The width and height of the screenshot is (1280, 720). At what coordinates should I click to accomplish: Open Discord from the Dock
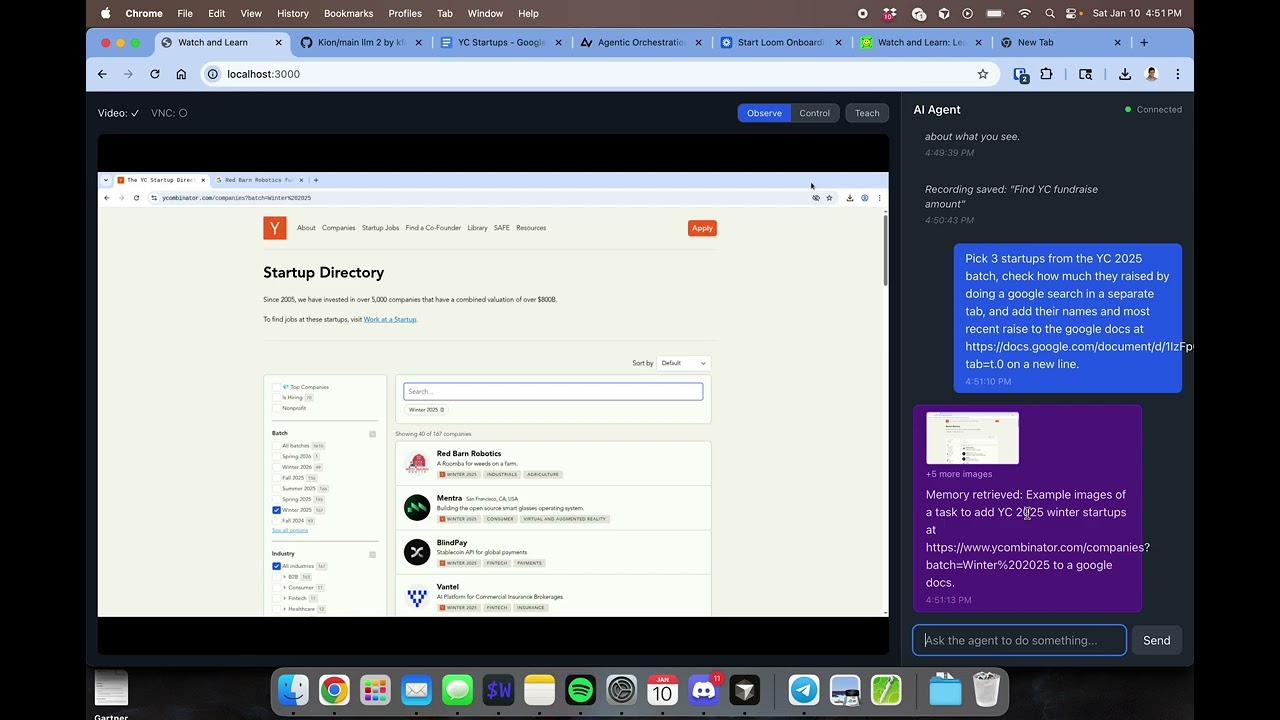tap(704, 690)
